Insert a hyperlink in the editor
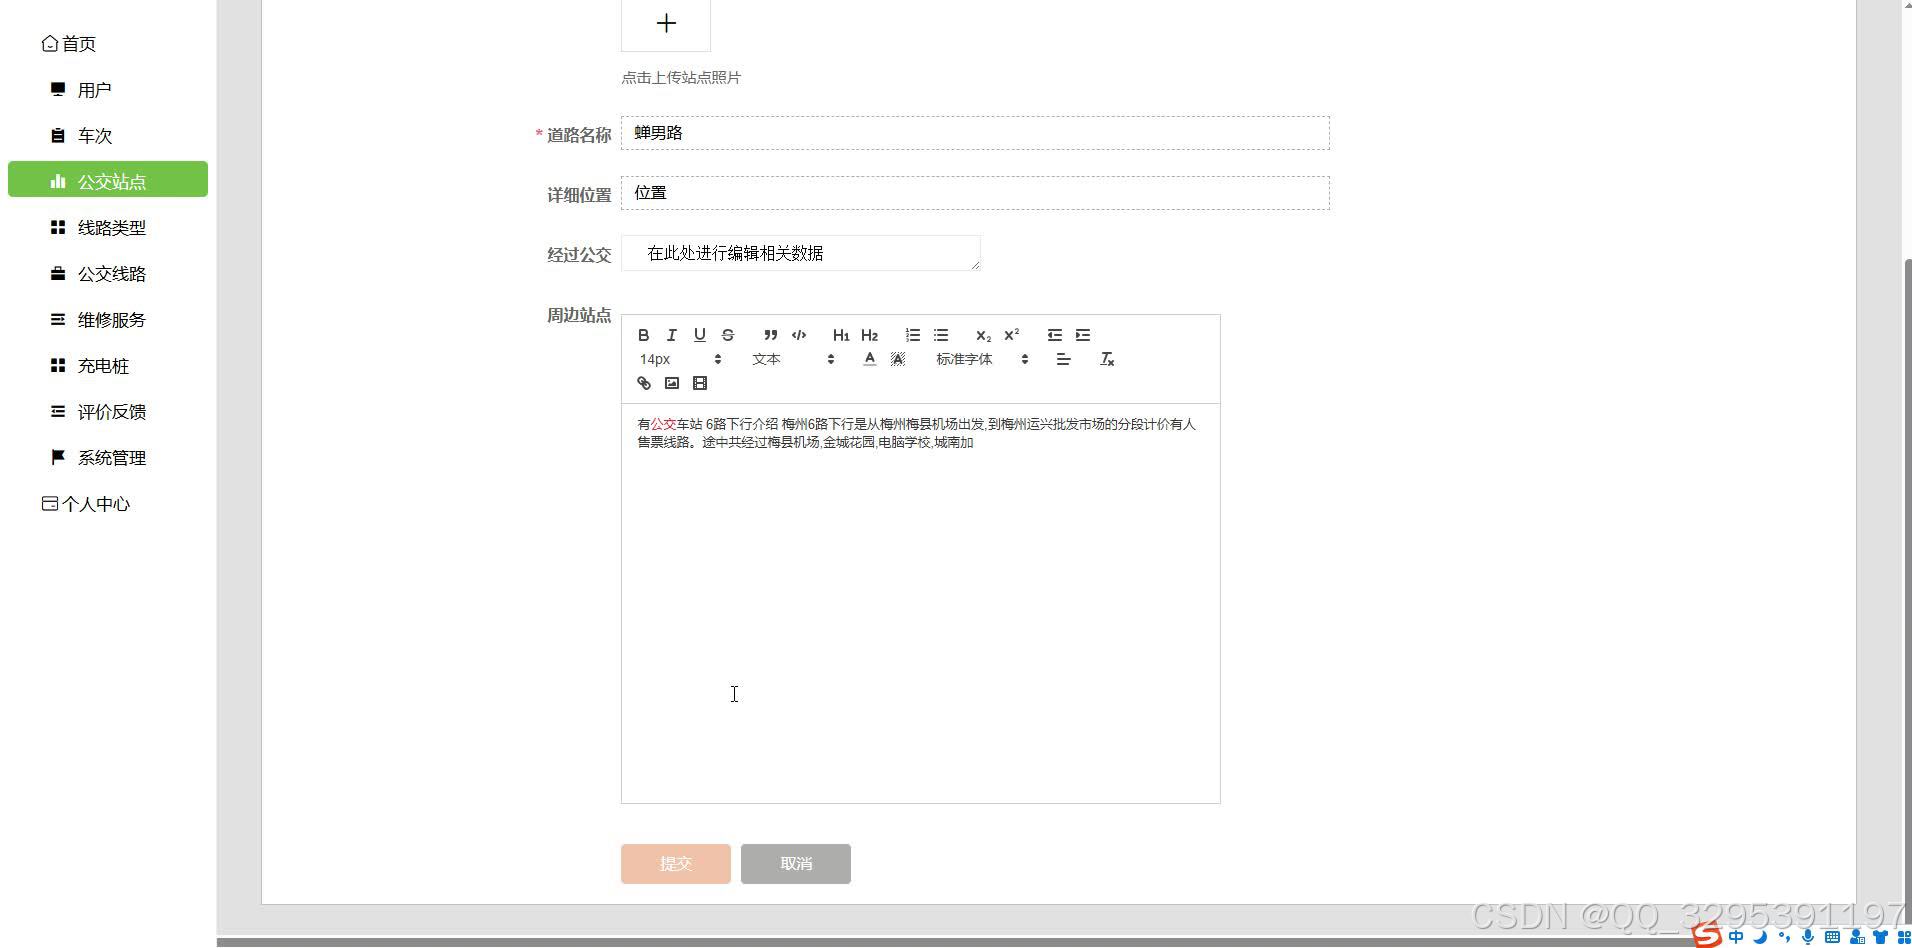This screenshot has height=948, width=1912. (x=643, y=383)
